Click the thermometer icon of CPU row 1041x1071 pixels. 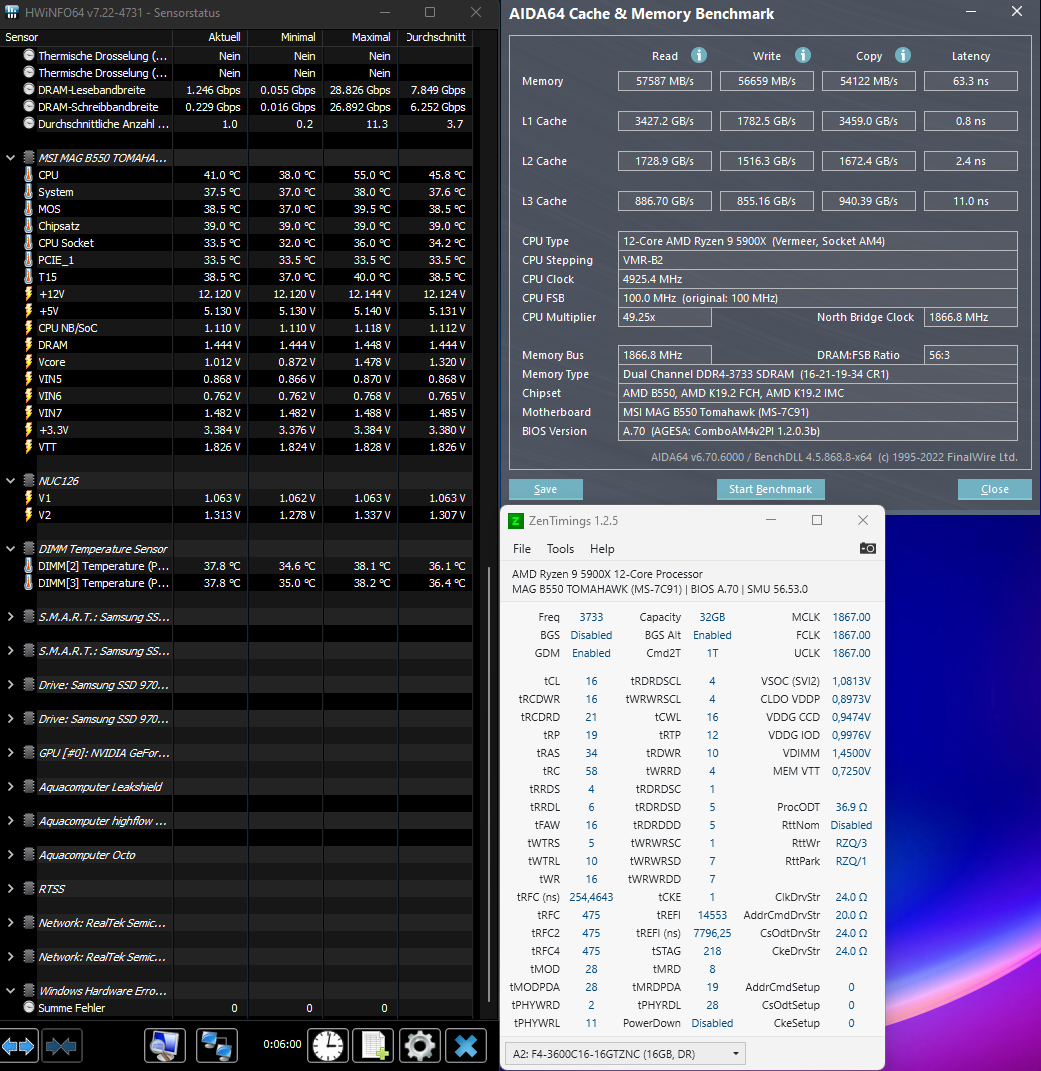coord(28,175)
